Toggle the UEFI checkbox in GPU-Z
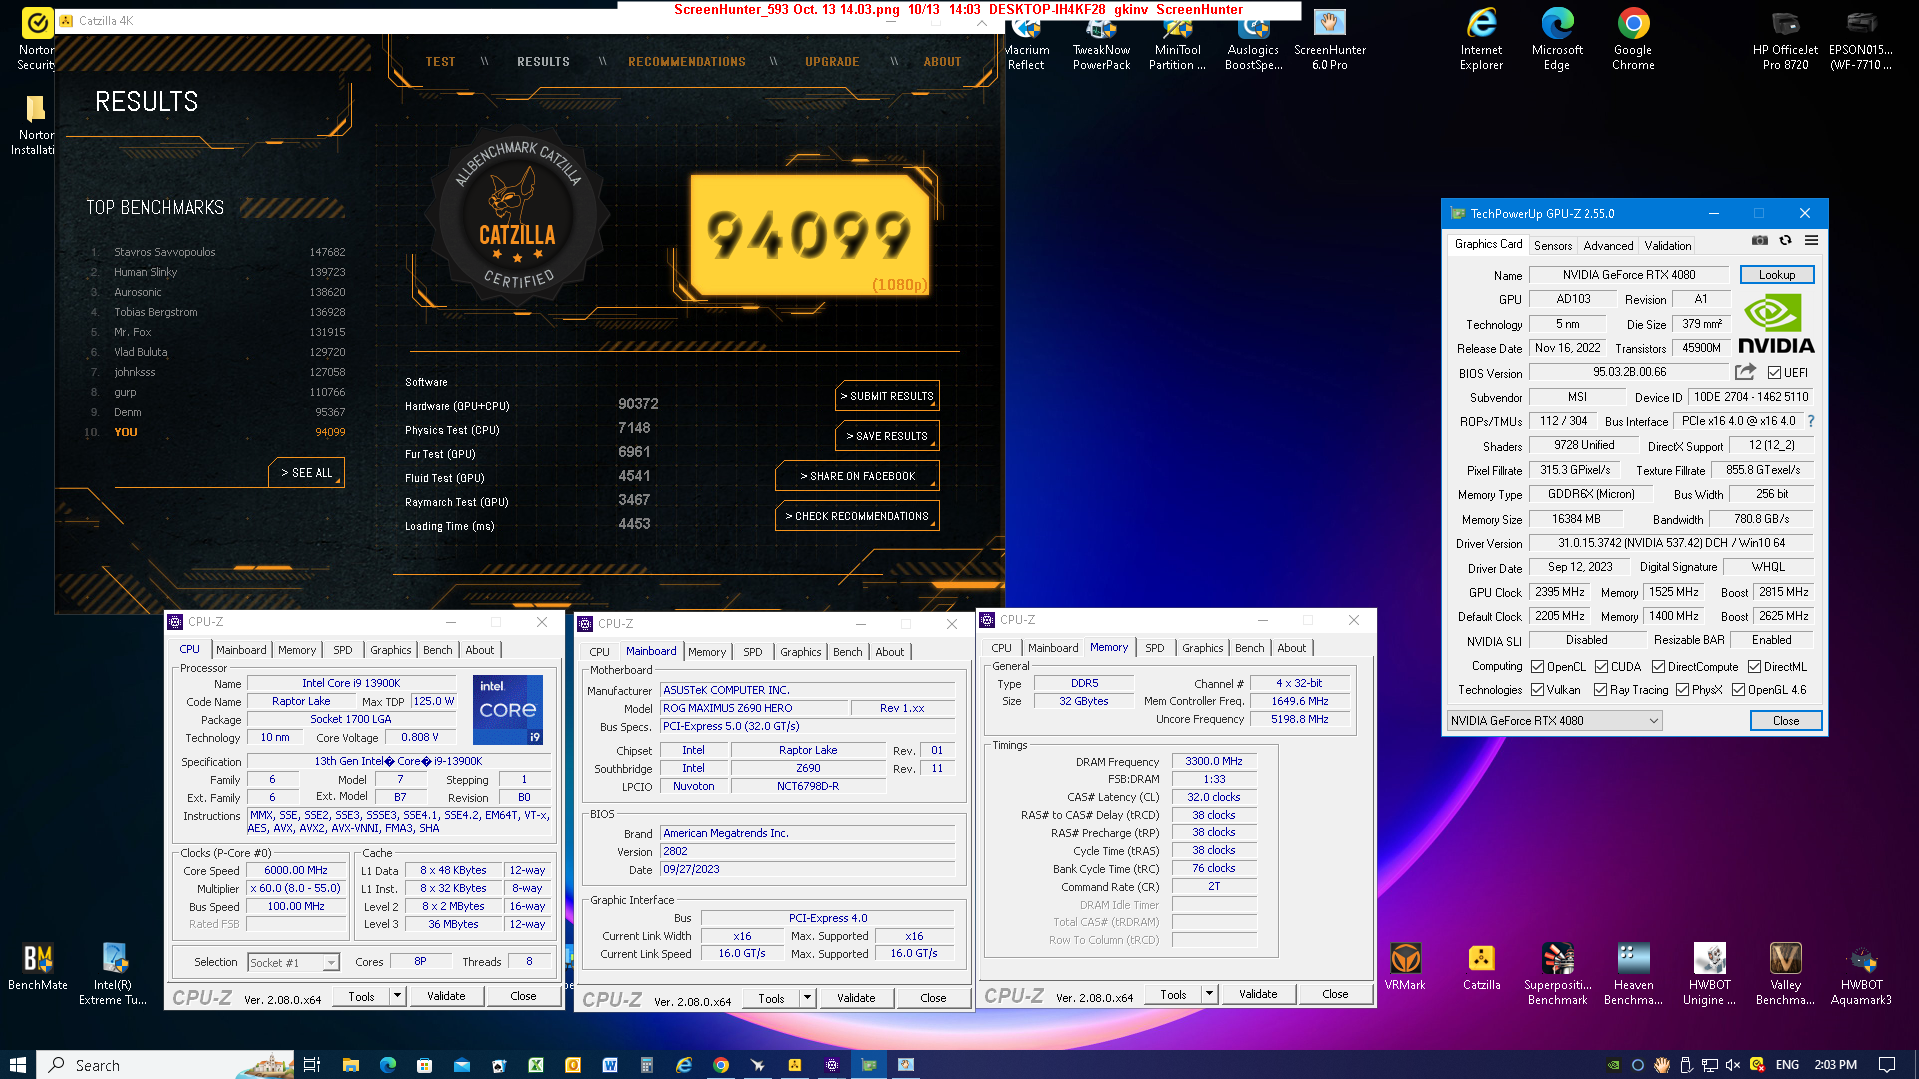The width and height of the screenshot is (1919, 1079). click(x=1774, y=373)
